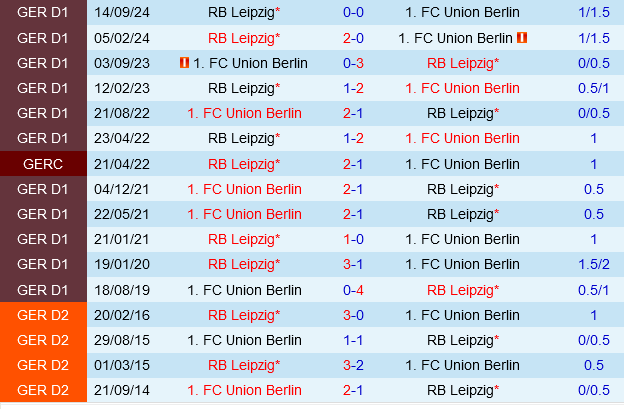
Task: Click RB Leipzig home team on 14/09/24
Action: pyautogui.click(x=244, y=12)
